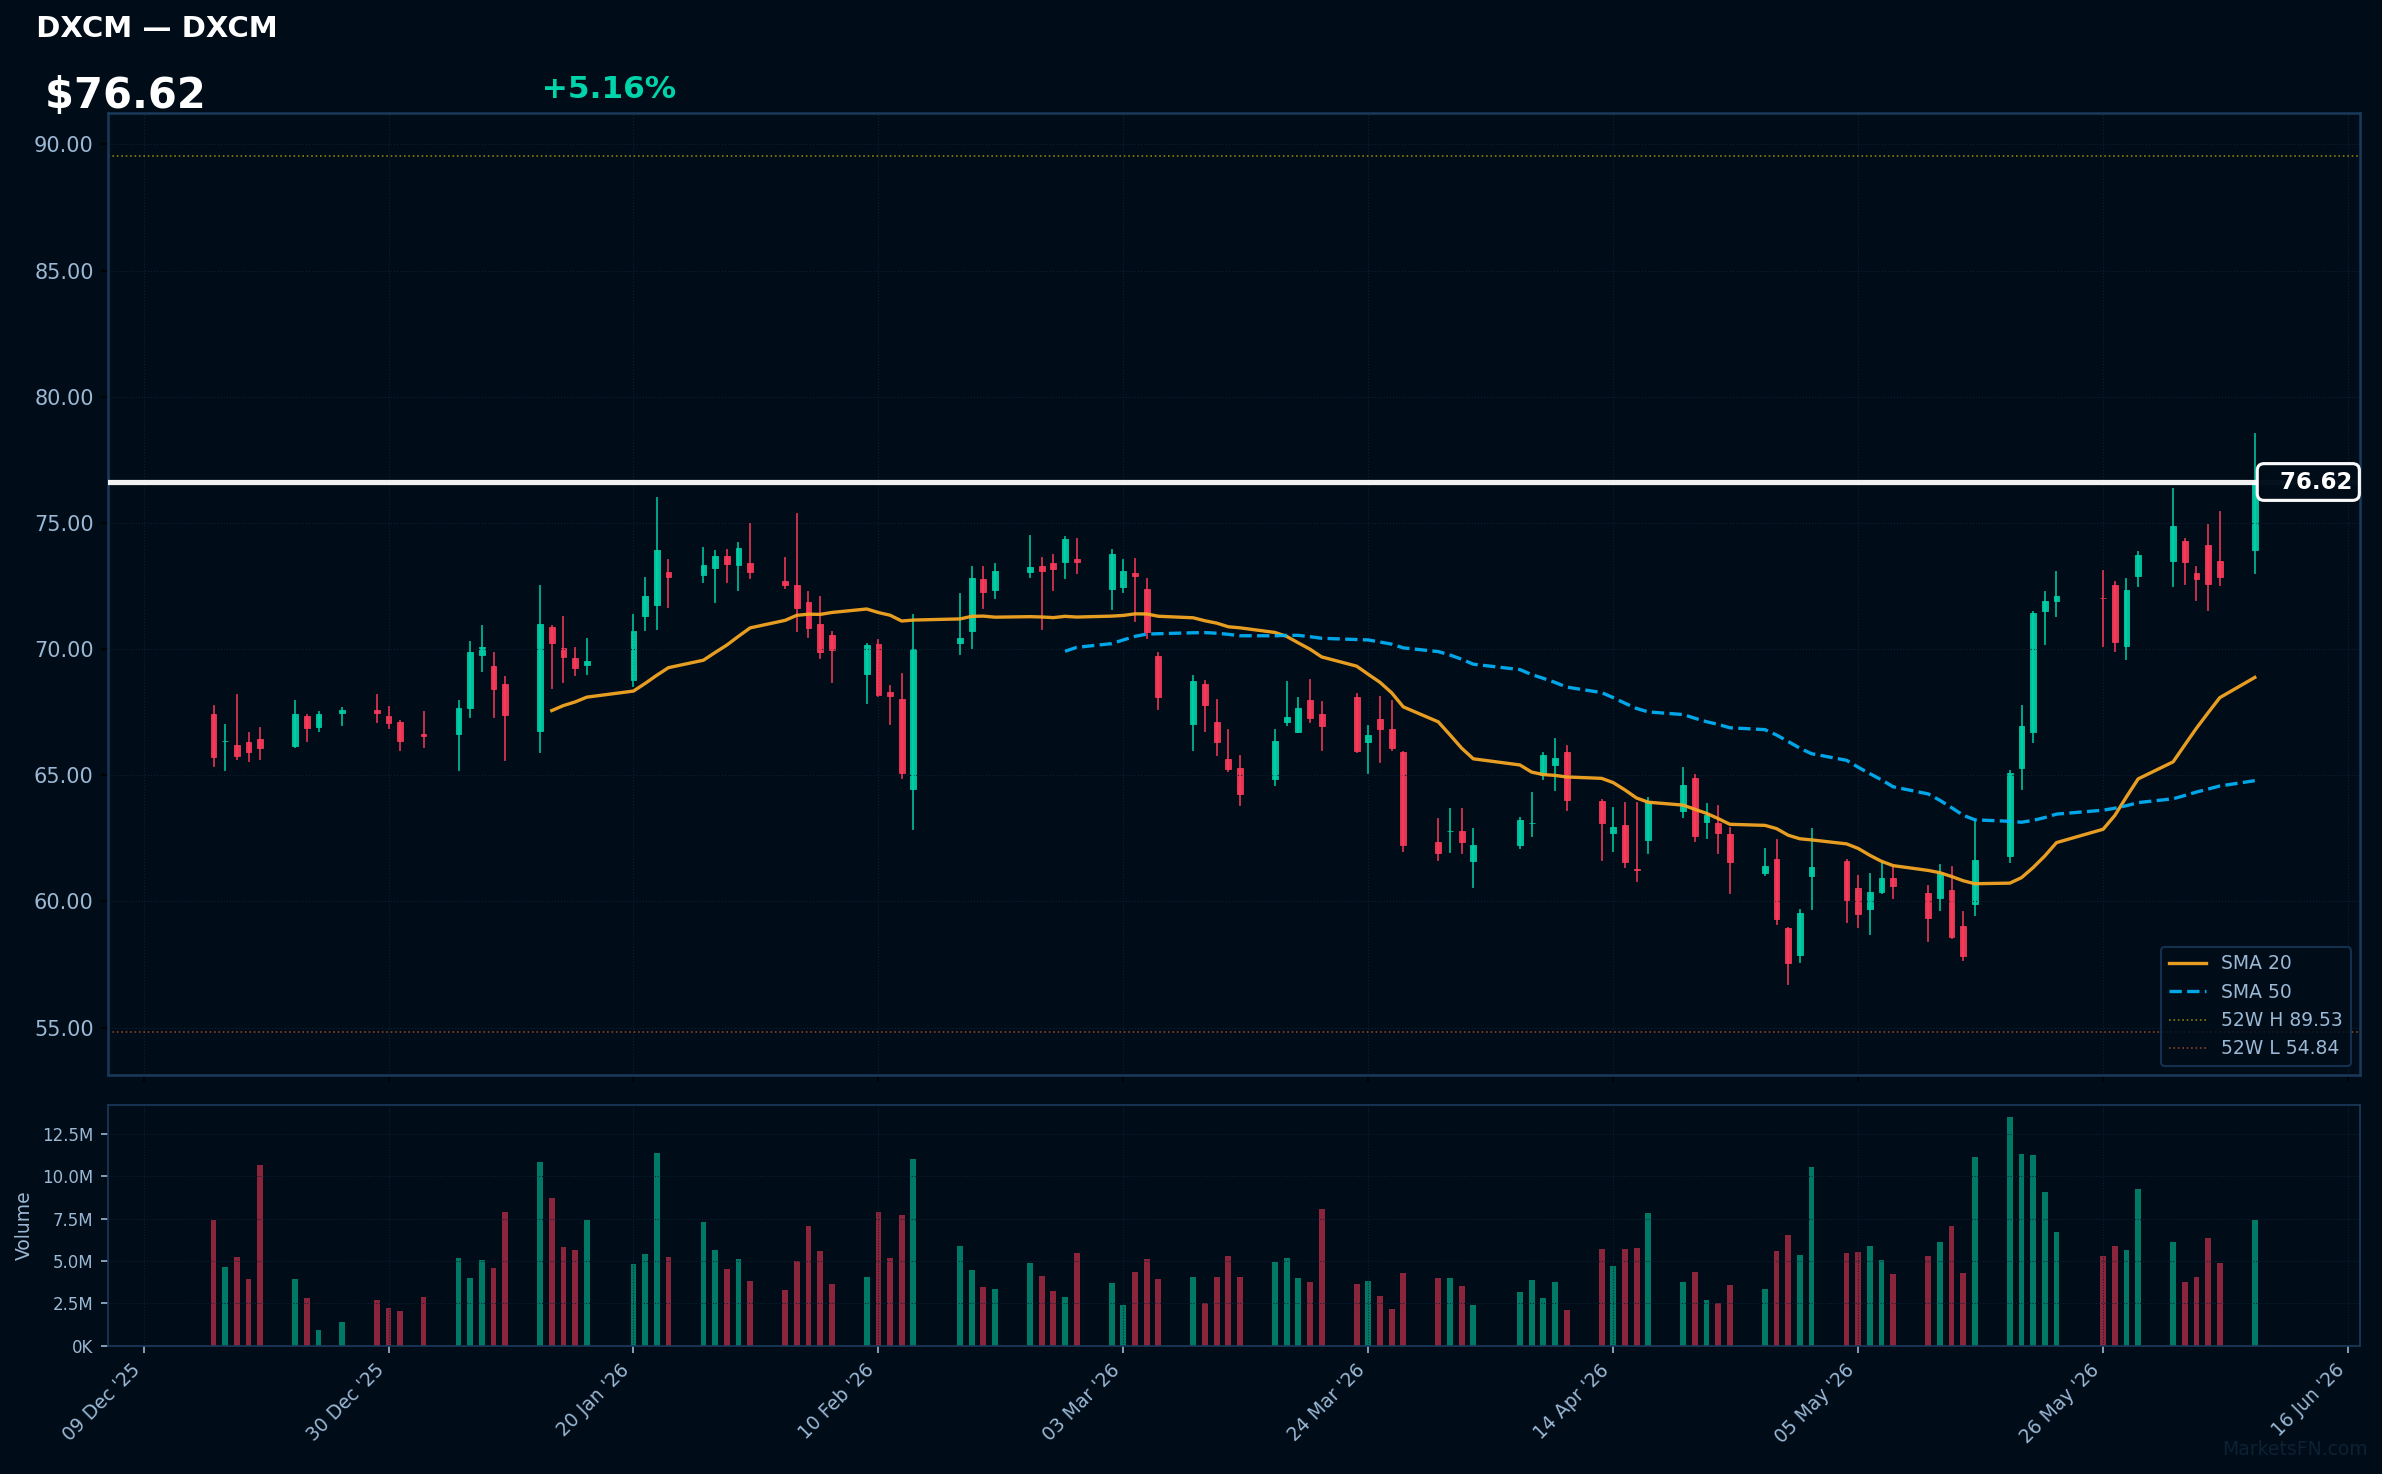2382x1474 pixels.
Task: Click the 10.0M volume axis label
Action: pos(68,1177)
